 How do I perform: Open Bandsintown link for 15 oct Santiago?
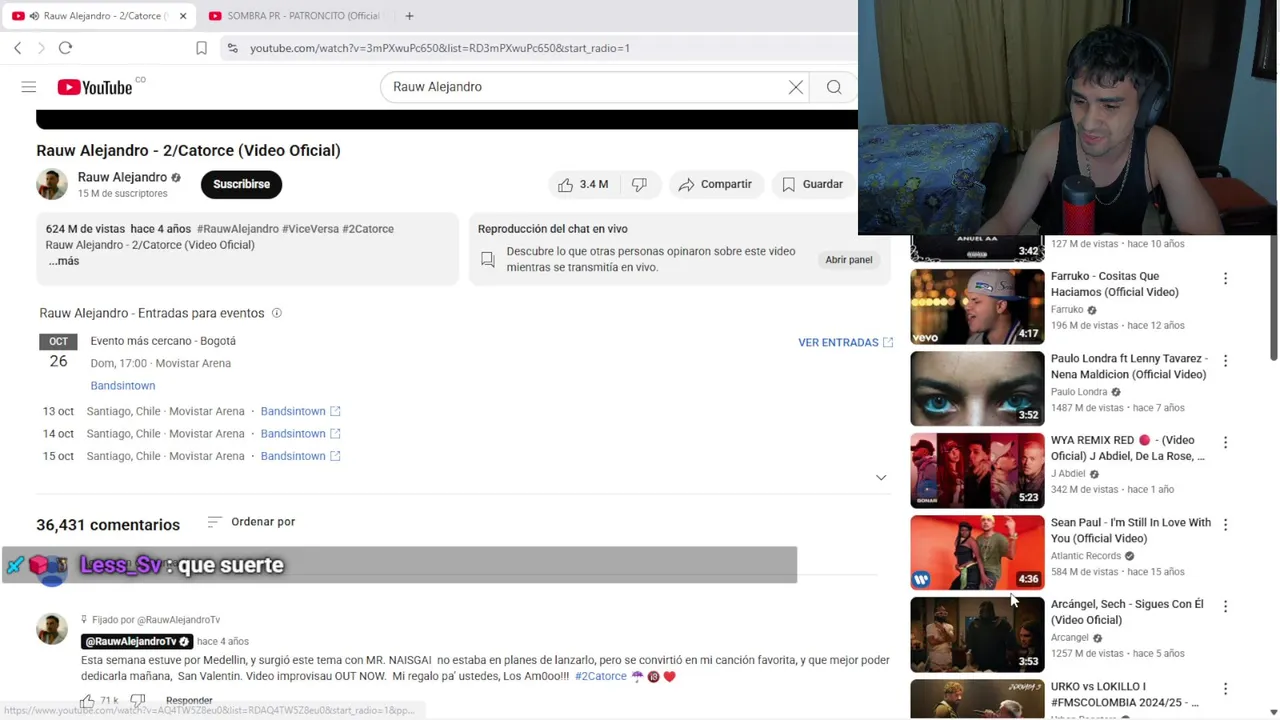300,456
